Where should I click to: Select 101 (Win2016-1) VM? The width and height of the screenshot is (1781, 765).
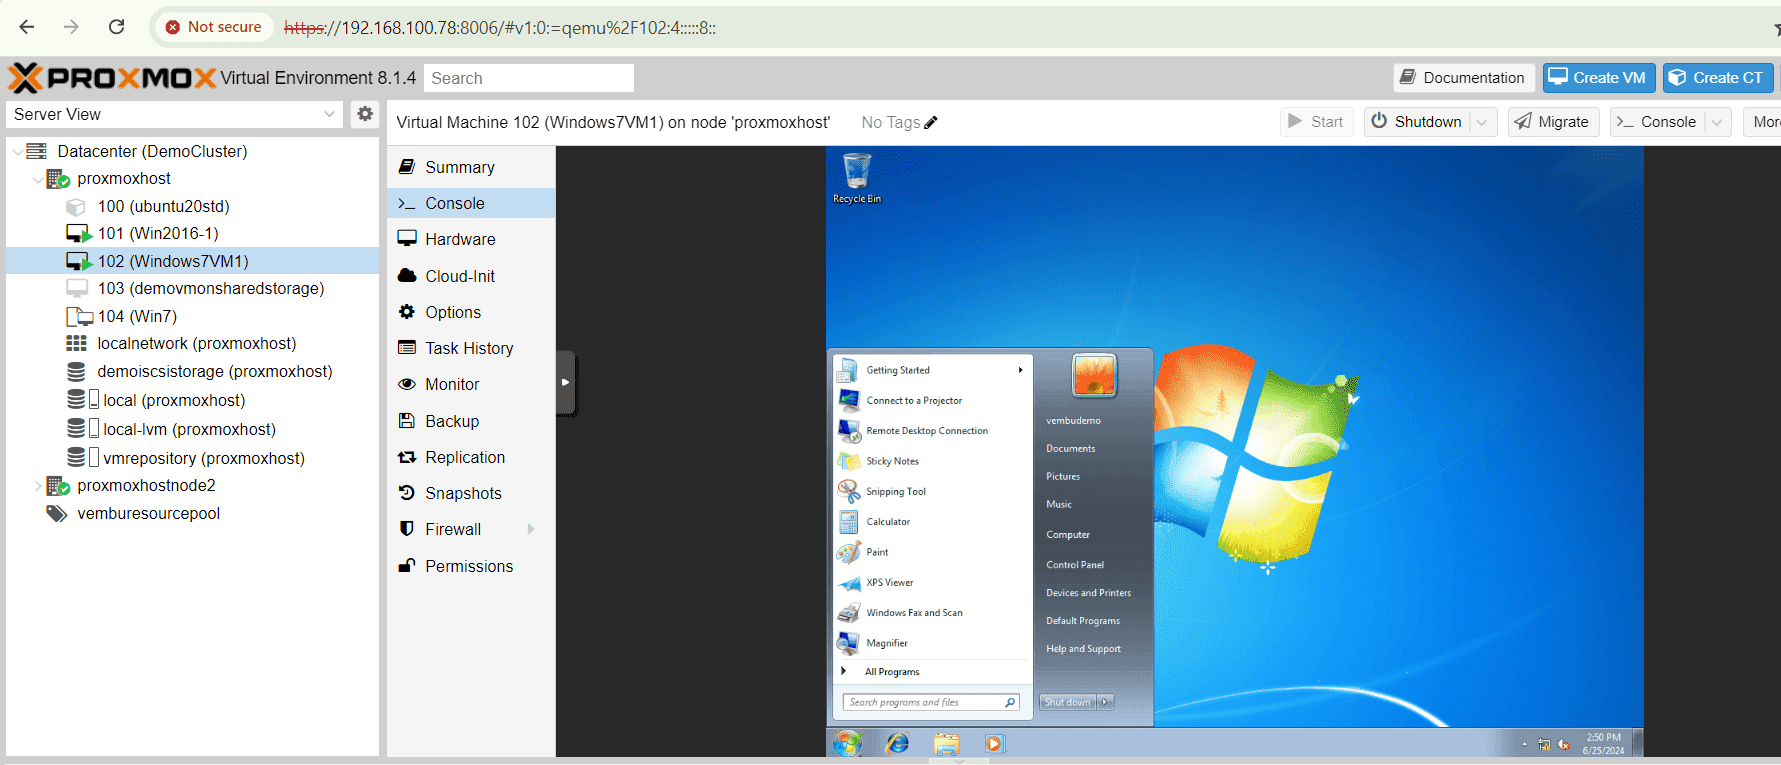[x=192, y=233]
